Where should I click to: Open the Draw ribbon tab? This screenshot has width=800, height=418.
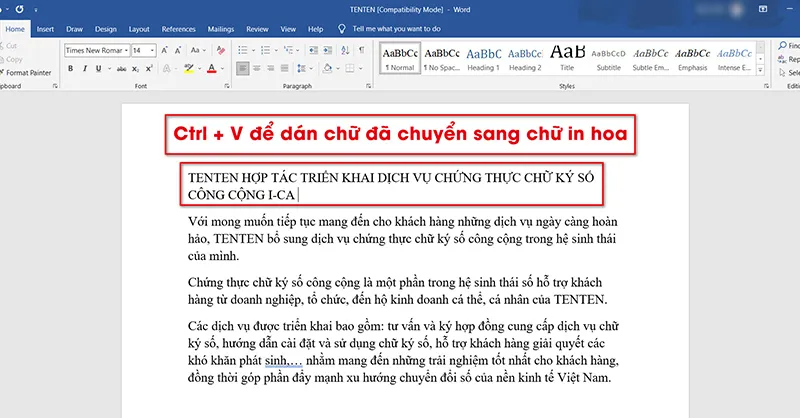coord(74,29)
